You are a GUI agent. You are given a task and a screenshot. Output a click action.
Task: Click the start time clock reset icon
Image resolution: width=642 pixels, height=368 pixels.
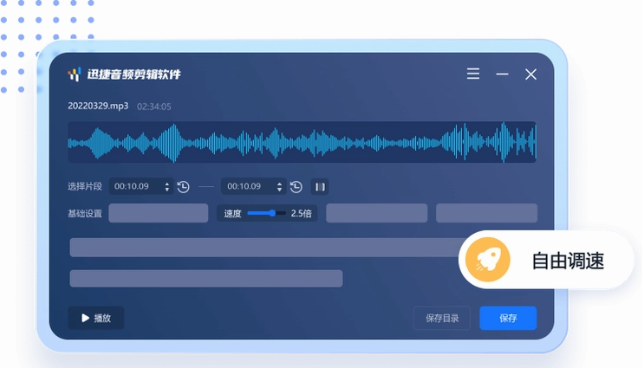coord(183,187)
